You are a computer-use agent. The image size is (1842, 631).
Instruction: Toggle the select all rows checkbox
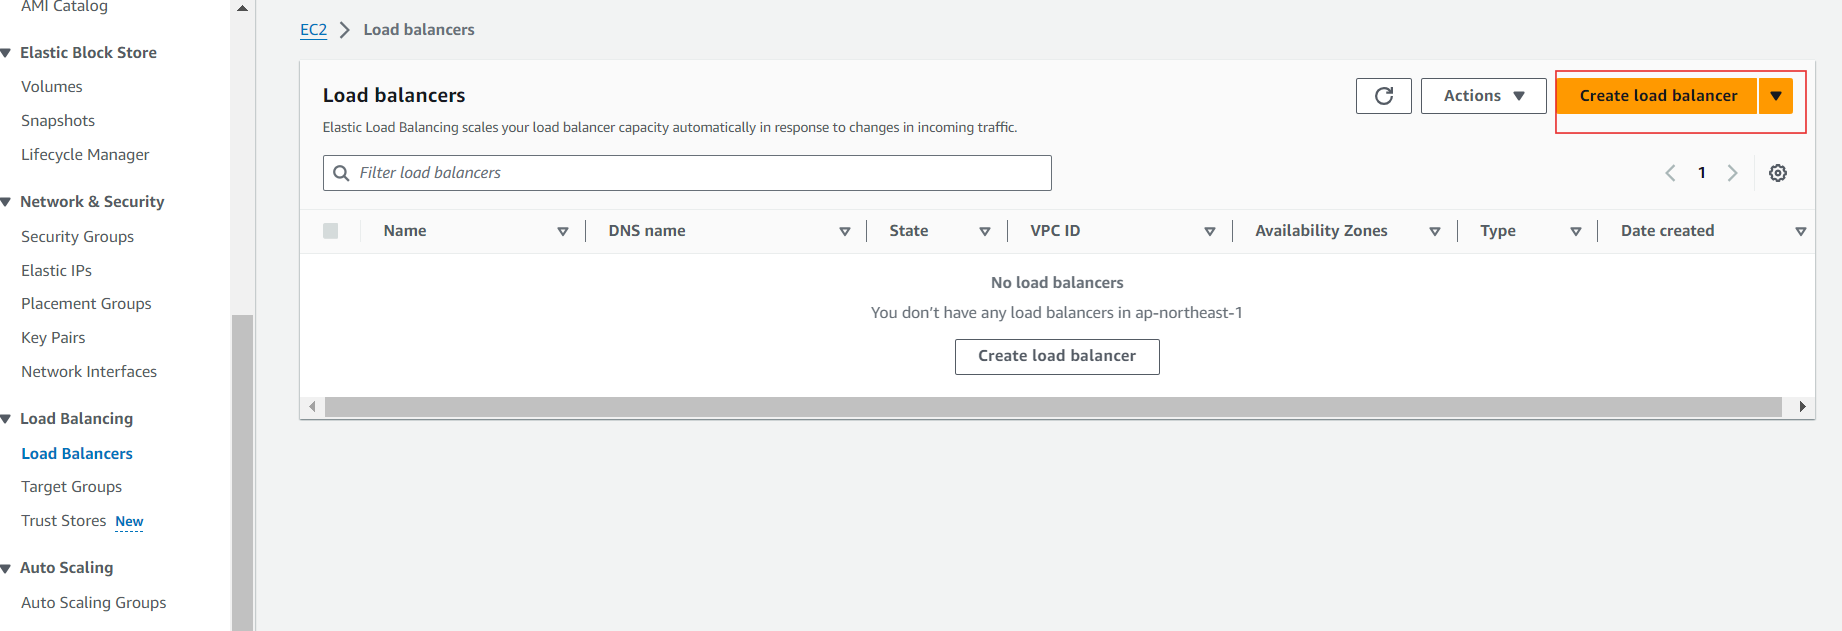pos(331,231)
